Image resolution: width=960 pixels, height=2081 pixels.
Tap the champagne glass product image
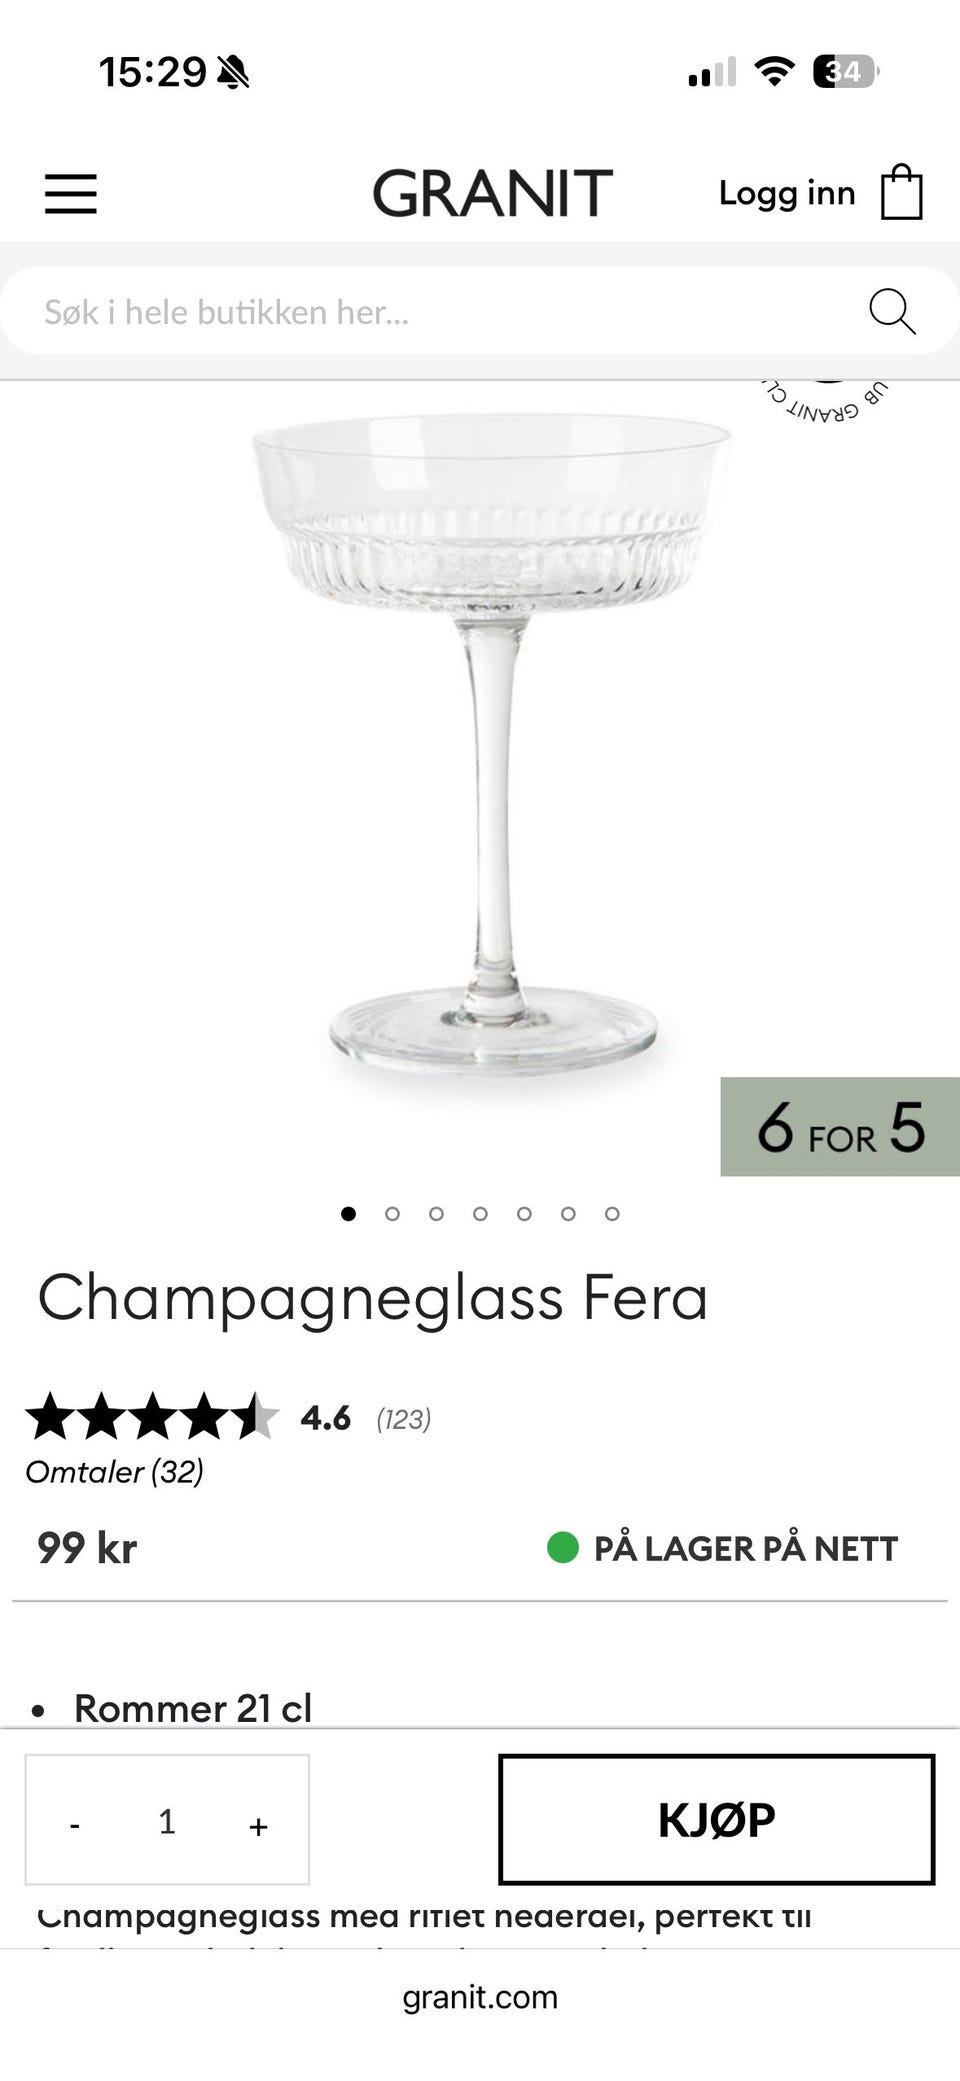coord(491,745)
